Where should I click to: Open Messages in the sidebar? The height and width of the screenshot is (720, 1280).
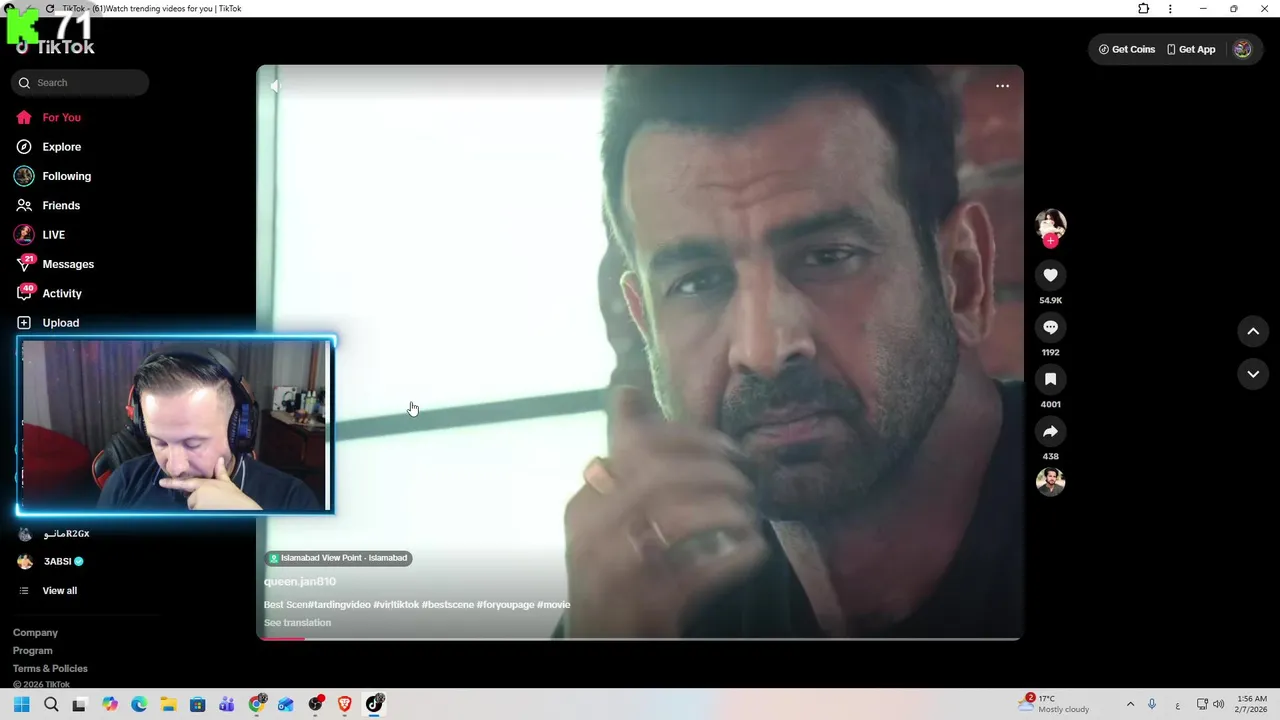tap(55, 264)
